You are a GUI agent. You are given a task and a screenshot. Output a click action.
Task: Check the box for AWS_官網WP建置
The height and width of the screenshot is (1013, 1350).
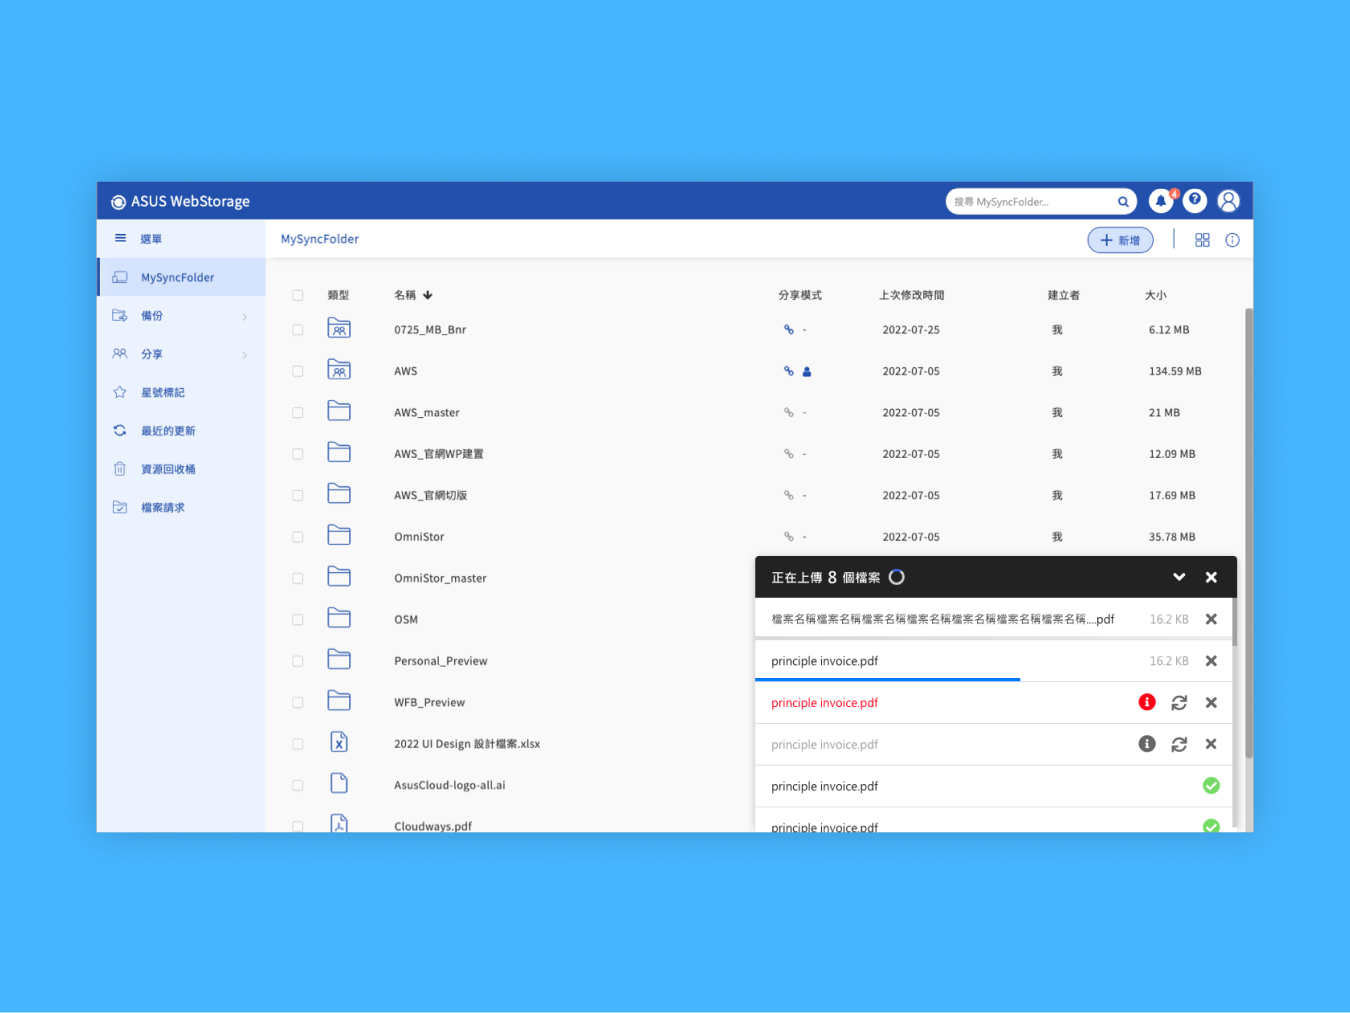tap(297, 454)
